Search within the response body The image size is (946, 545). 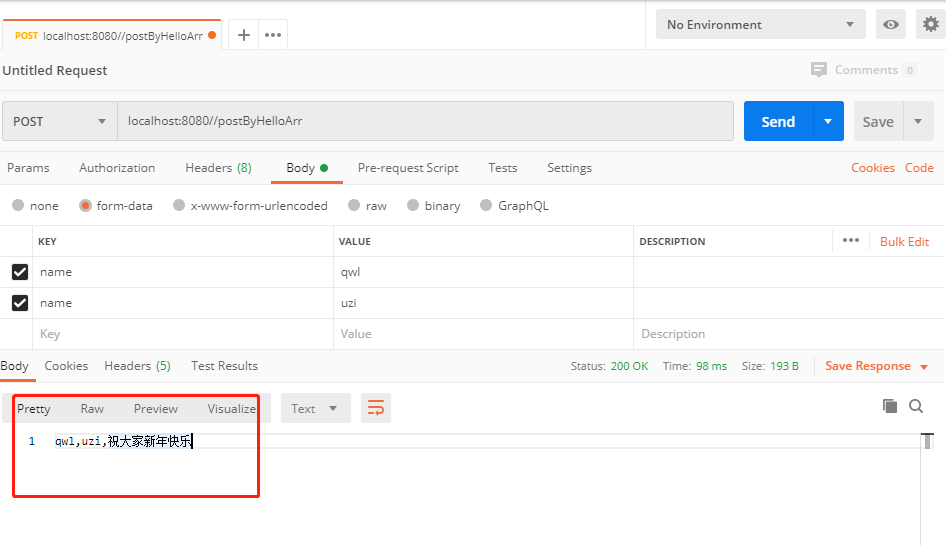pos(916,406)
